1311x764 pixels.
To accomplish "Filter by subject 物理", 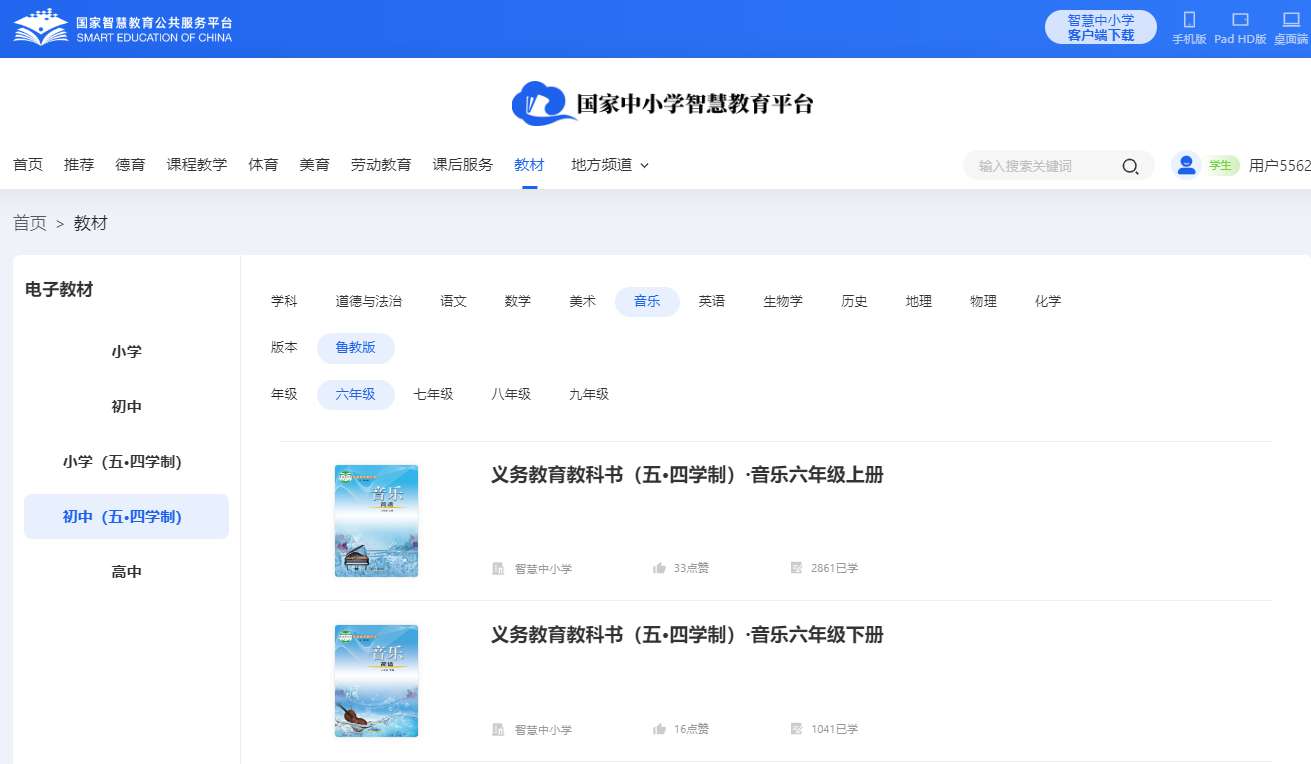I will (983, 301).
